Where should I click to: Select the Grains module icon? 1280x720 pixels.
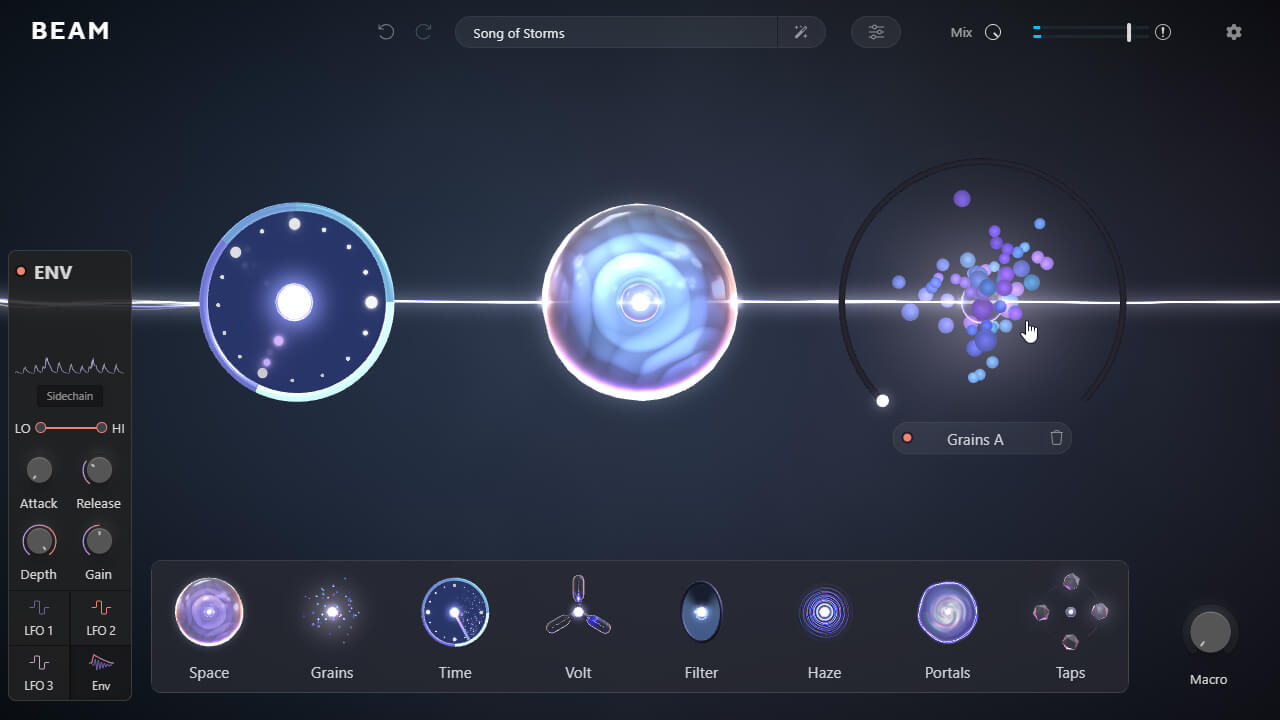click(332, 612)
